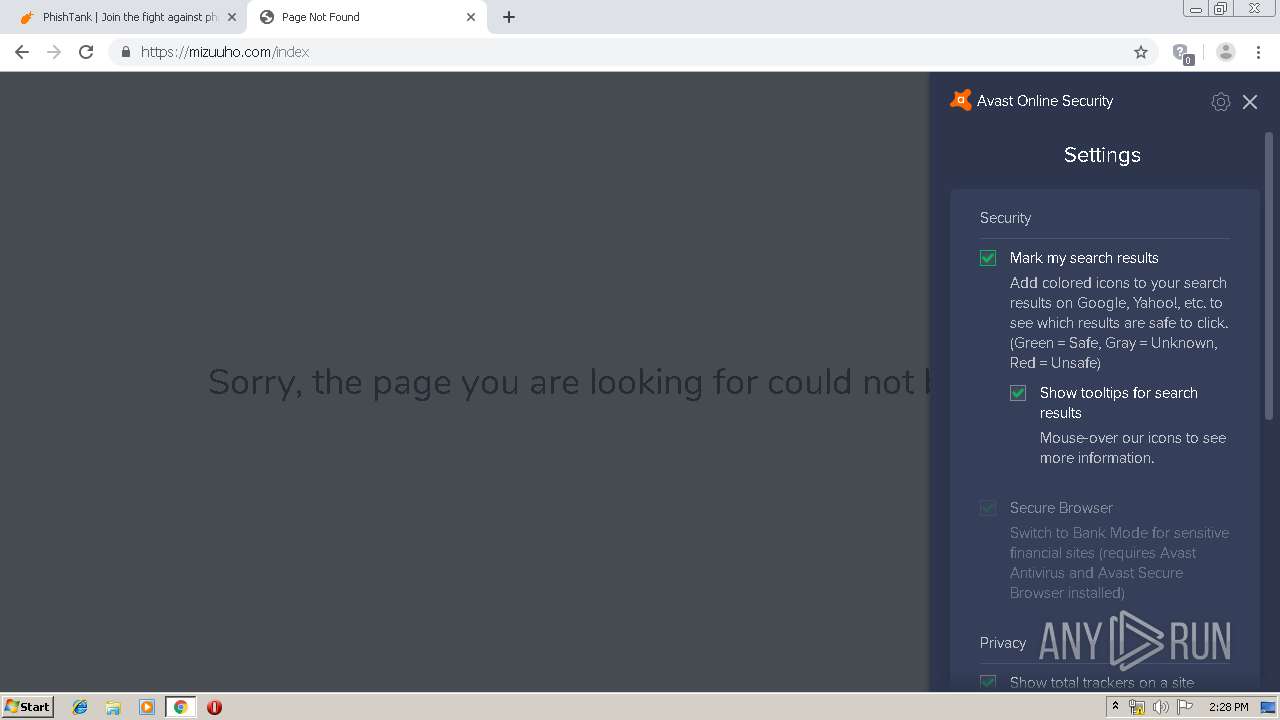Viewport: 1280px width, 720px height.
Task: Minimize the Chrome window
Action: coord(1195,9)
